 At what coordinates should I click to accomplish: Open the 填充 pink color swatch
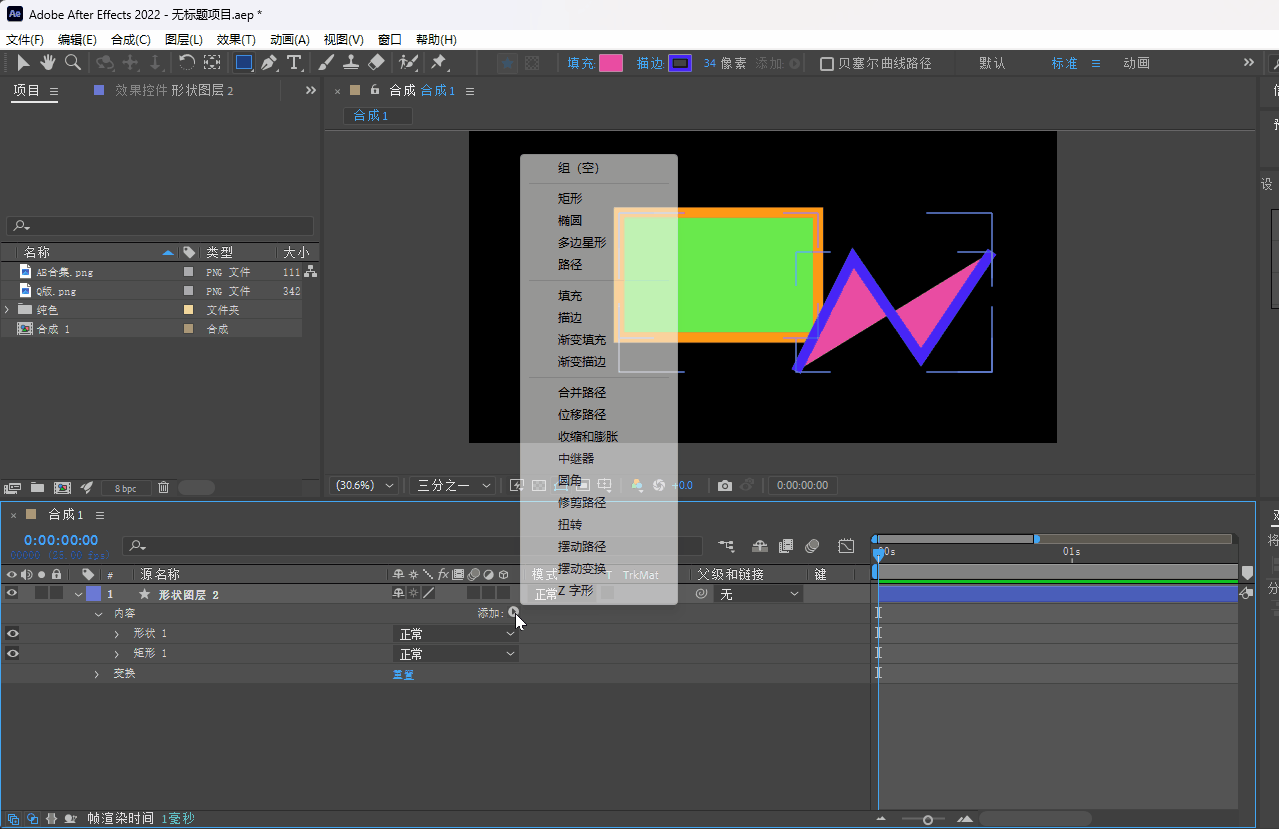point(610,63)
